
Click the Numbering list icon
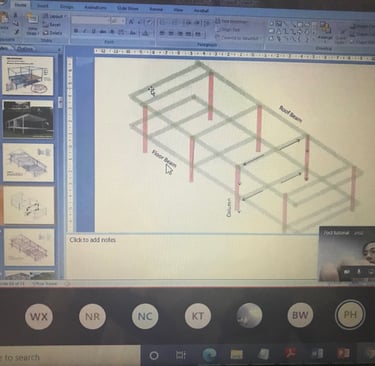coord(176,23)
